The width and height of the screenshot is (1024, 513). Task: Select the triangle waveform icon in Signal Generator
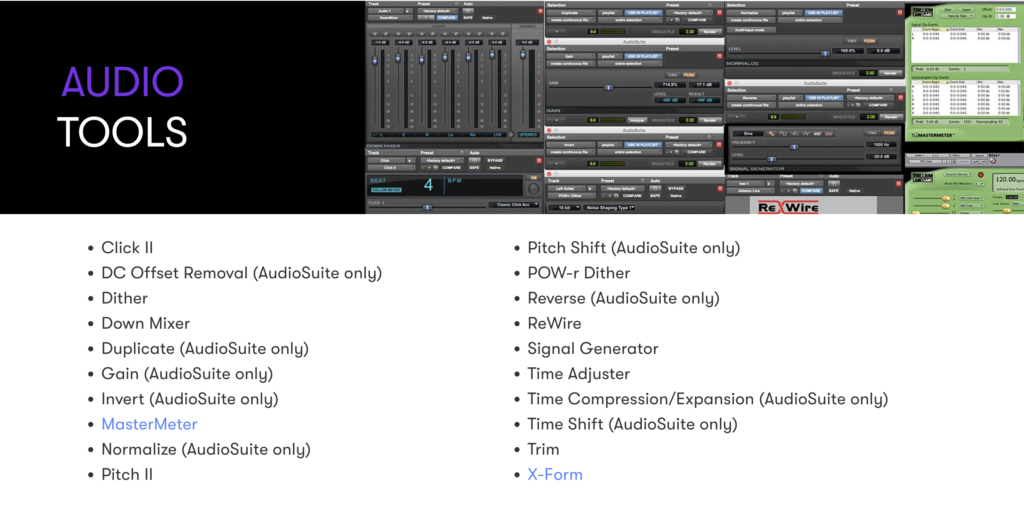click(x=806, y=133)
